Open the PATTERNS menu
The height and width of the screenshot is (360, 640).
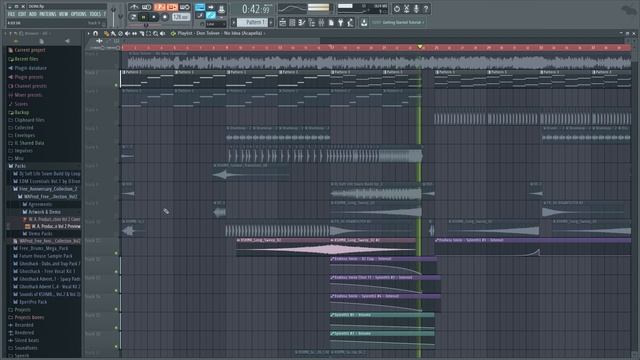48,14
